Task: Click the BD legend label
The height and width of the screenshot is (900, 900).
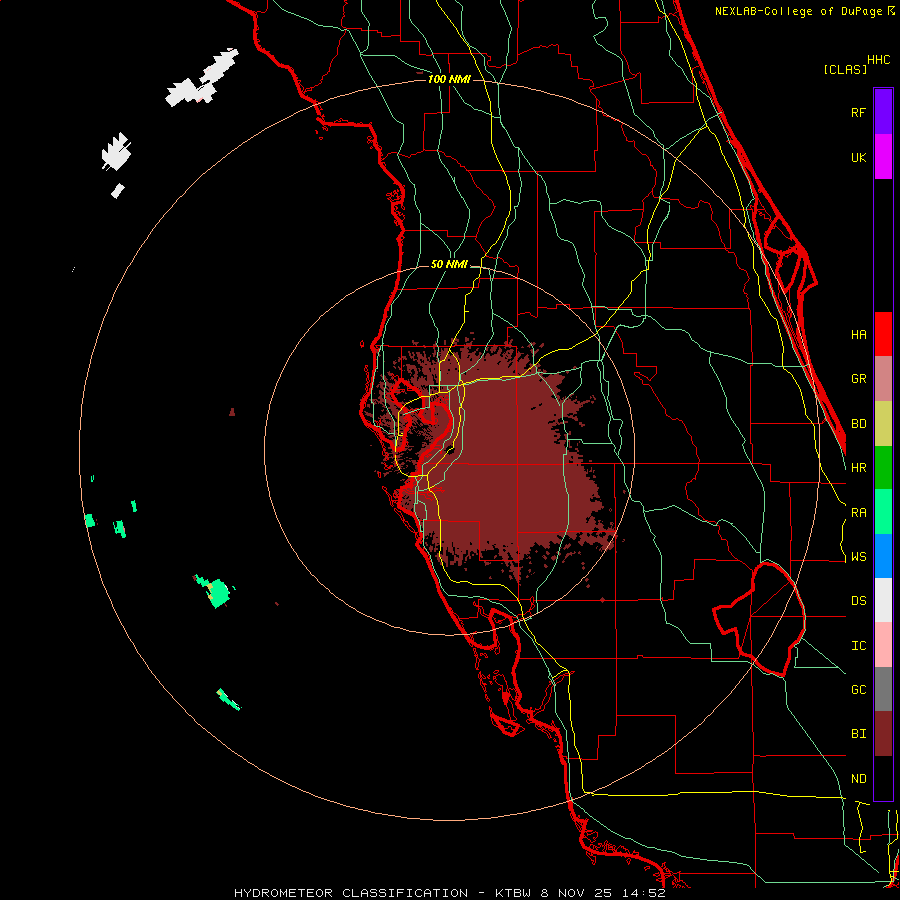Action: (x=858, y=424)
